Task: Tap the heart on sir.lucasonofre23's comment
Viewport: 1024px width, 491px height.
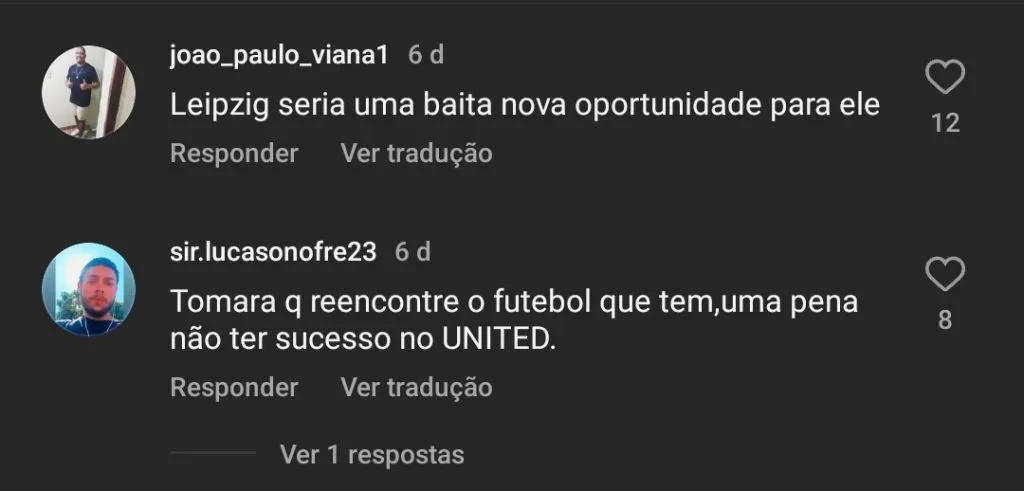Action: tap(945, 274)
